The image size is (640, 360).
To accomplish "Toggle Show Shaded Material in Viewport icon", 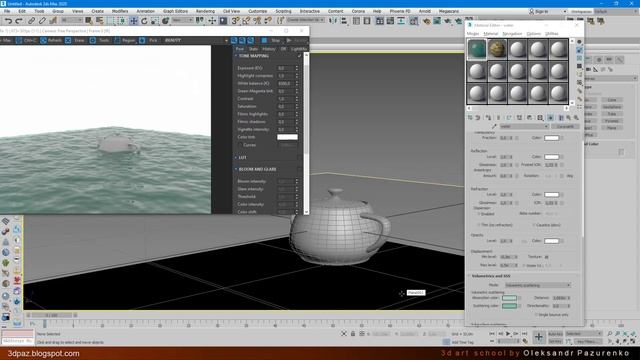I will pos(551,118).
